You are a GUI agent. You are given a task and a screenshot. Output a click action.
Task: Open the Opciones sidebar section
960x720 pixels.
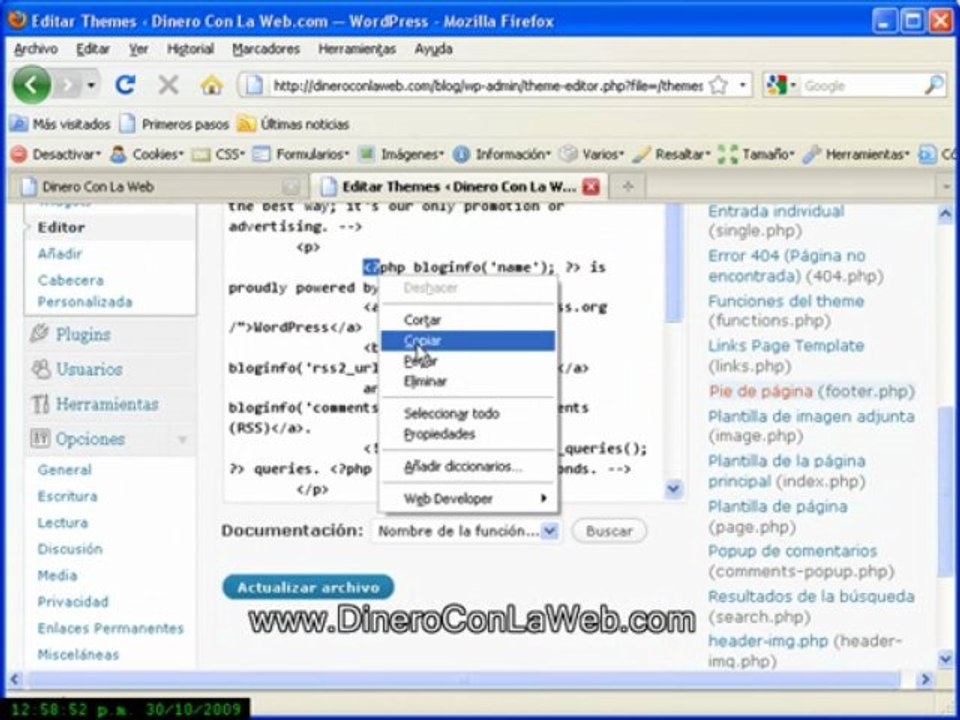point(90,439)
